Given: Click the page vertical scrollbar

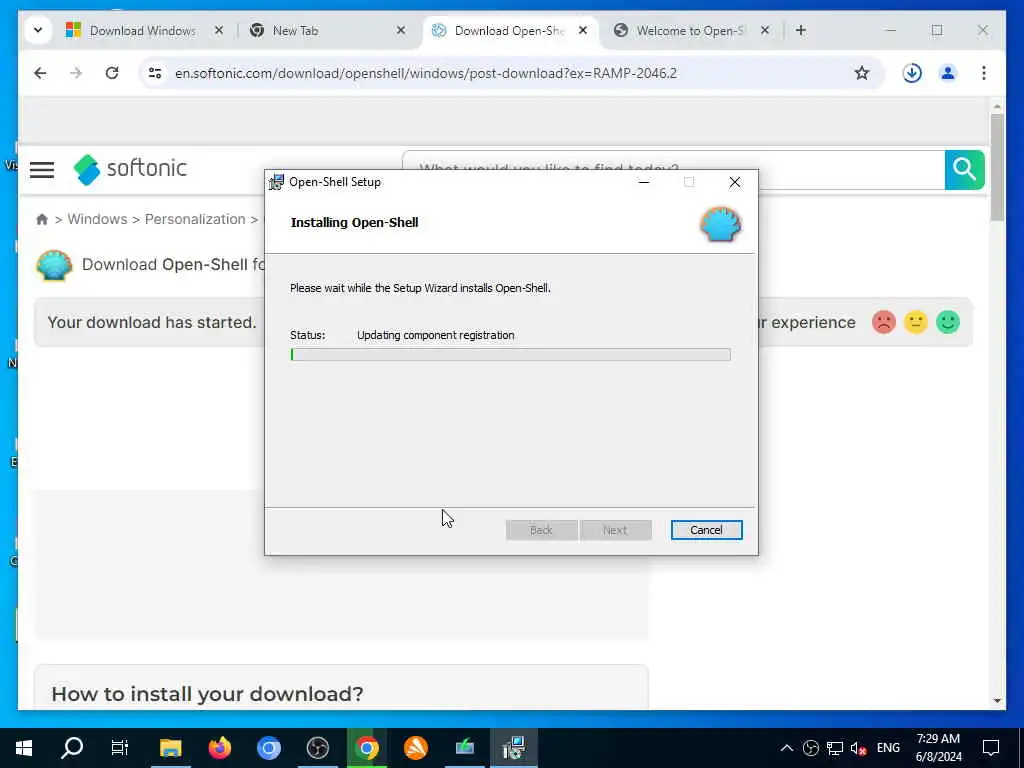Looking at the screenshot, I should pos(997,168).
